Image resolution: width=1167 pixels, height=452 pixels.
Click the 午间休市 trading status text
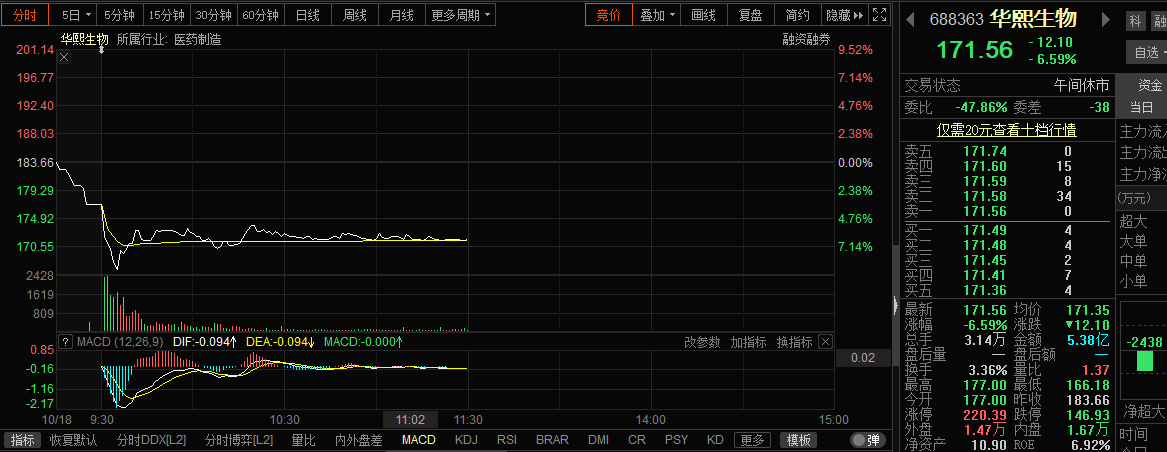point(1081,86)
